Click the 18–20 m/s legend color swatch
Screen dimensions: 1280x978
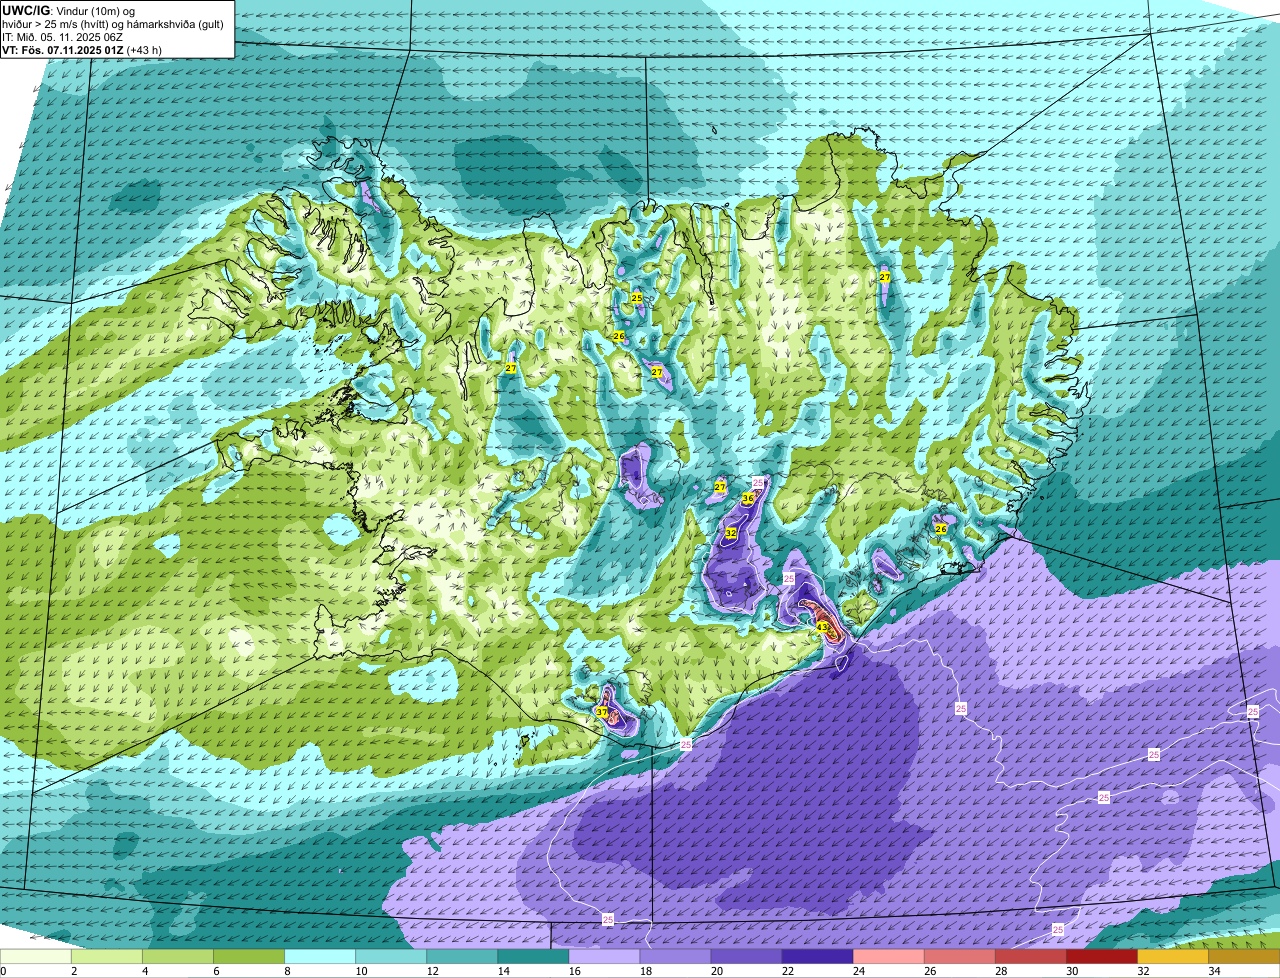point(675,957)
